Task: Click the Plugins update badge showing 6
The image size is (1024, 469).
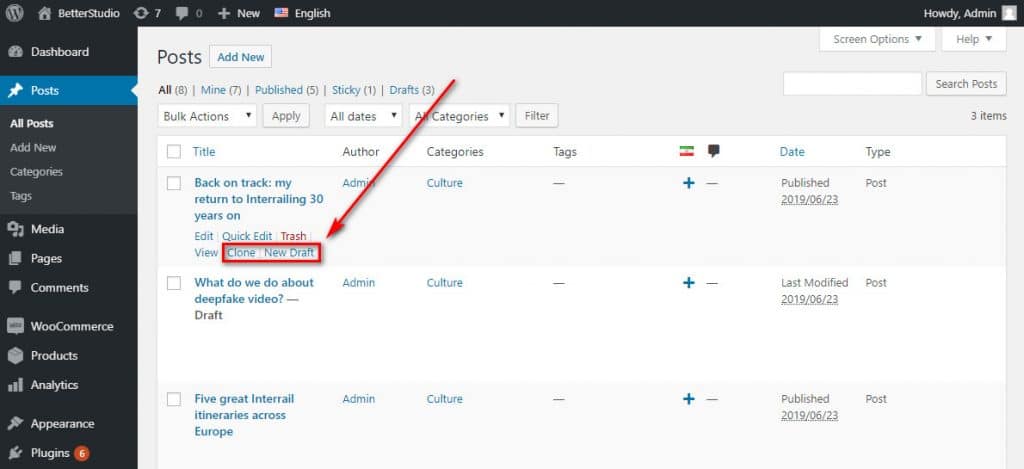Action: point(82,453)
